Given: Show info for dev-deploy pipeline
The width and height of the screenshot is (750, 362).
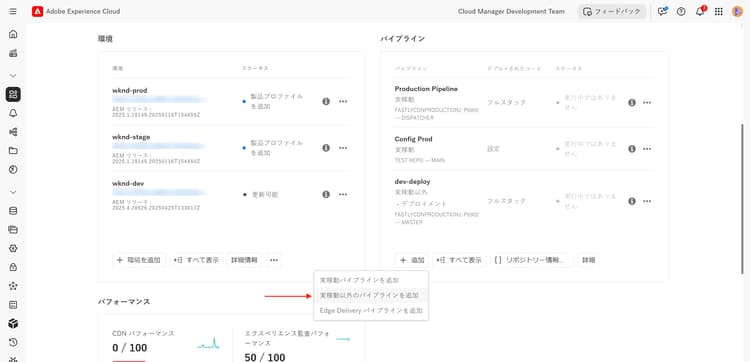Looking at the screenshot, I should (632, 201).
